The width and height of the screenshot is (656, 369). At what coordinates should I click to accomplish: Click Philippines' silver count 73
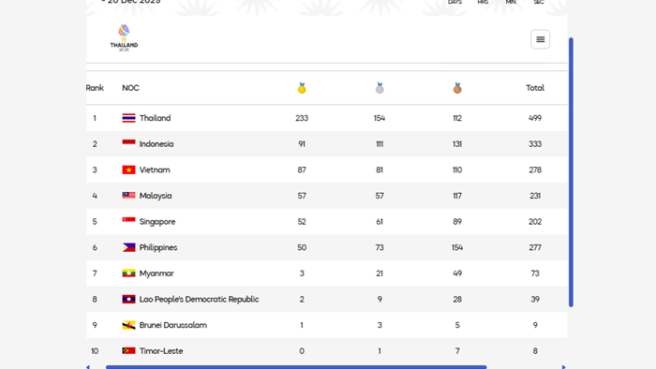[379, 248]
